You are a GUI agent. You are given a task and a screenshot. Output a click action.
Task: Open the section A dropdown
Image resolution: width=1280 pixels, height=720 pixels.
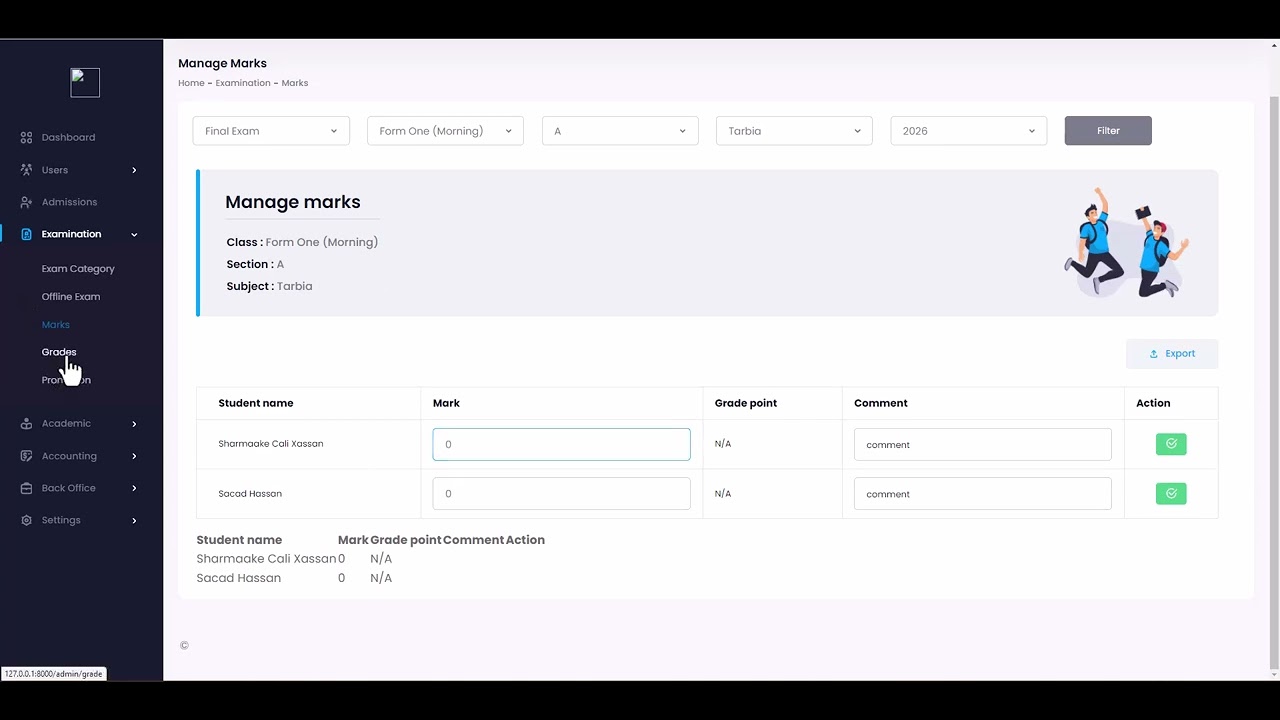pos(620,131)
